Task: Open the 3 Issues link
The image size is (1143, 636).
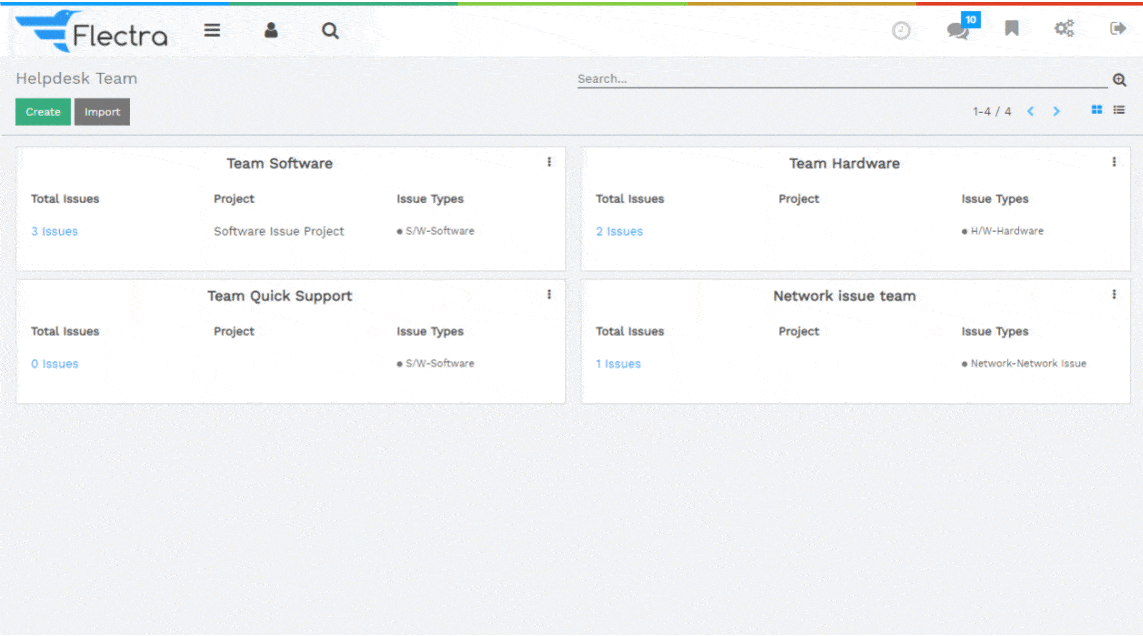Action: (x=54, y=232)
